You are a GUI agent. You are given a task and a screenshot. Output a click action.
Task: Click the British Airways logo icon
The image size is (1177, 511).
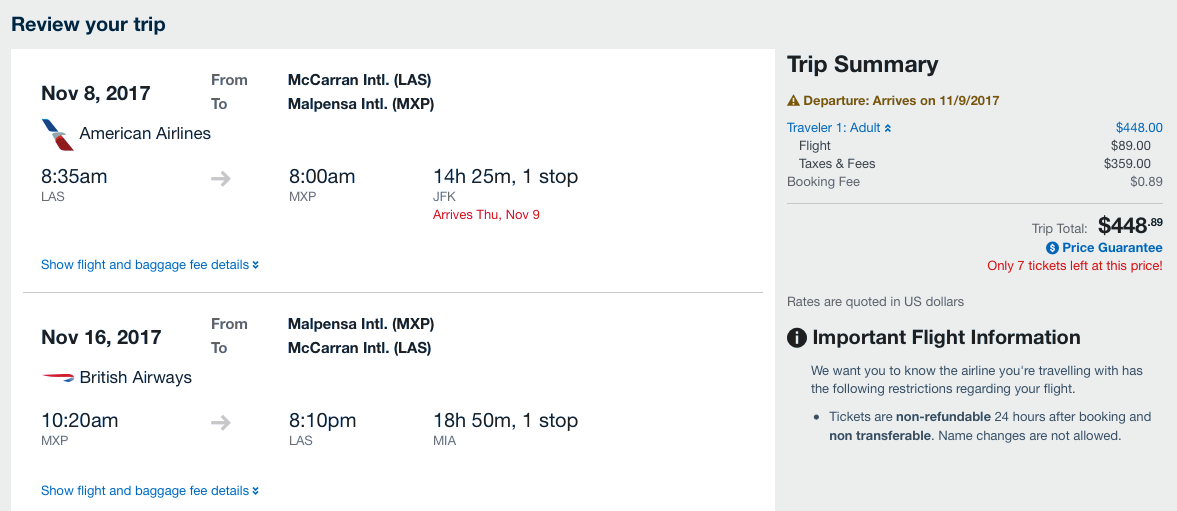[x=58, y=377]
